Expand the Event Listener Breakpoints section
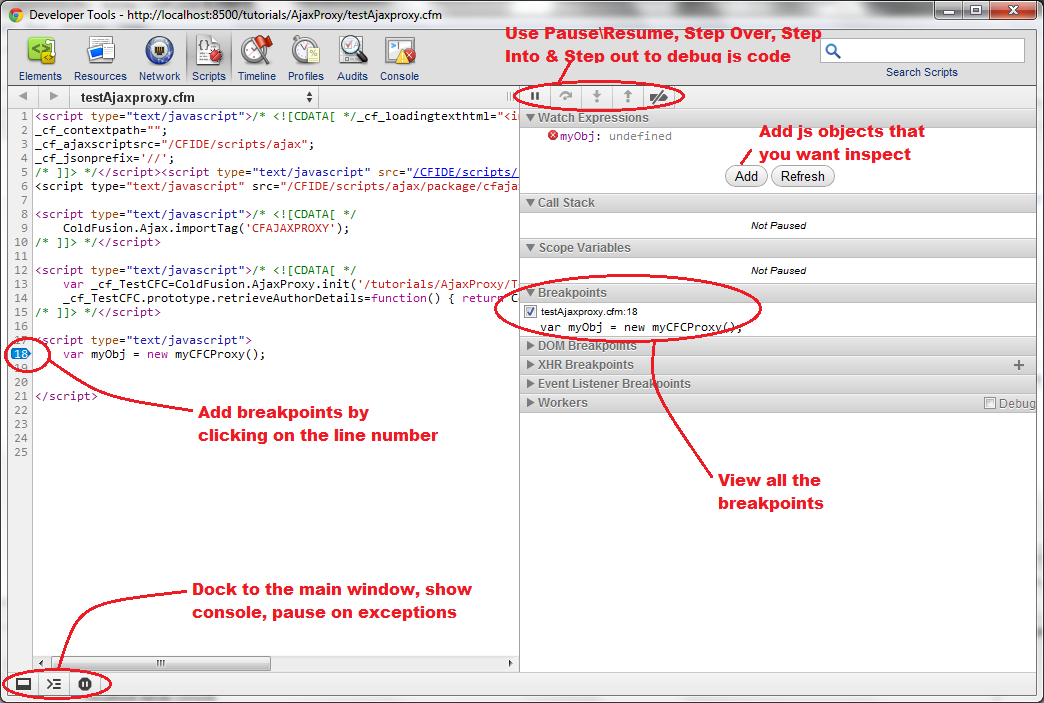The image size is (1044, 703). [613, 384]
